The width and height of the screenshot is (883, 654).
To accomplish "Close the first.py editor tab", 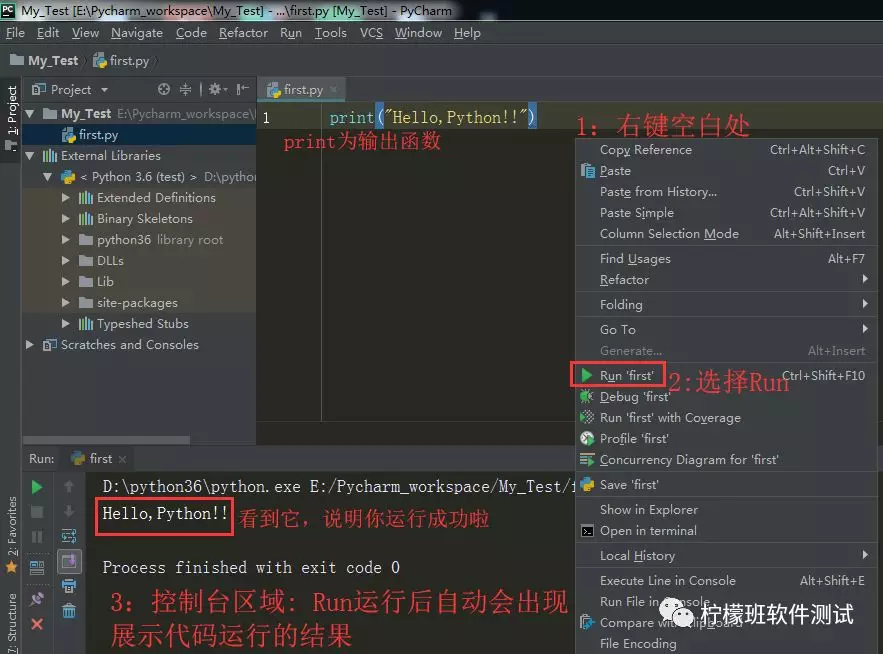I will click(334, 90).
